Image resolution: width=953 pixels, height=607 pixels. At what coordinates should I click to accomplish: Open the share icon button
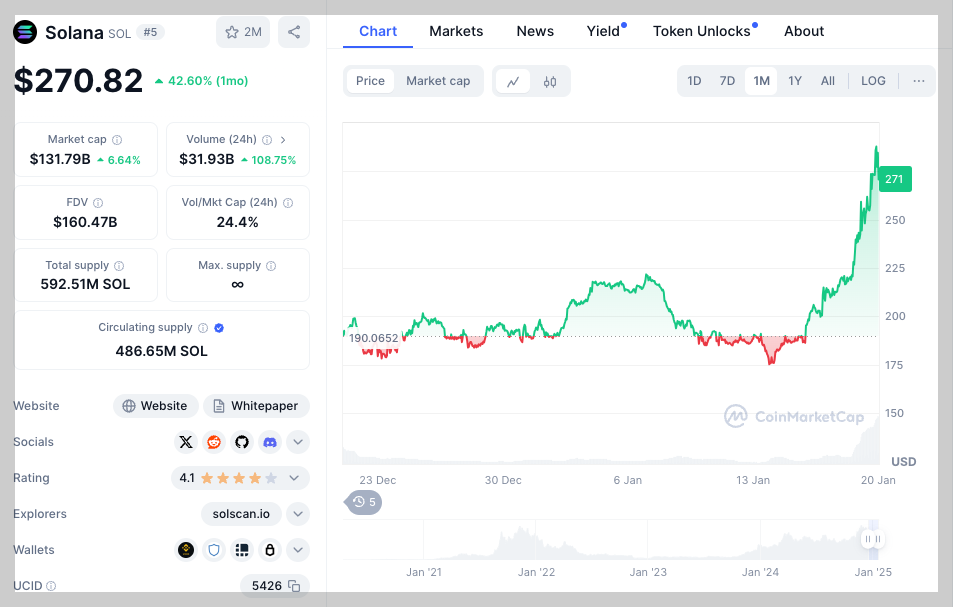[x=294, y=32]
